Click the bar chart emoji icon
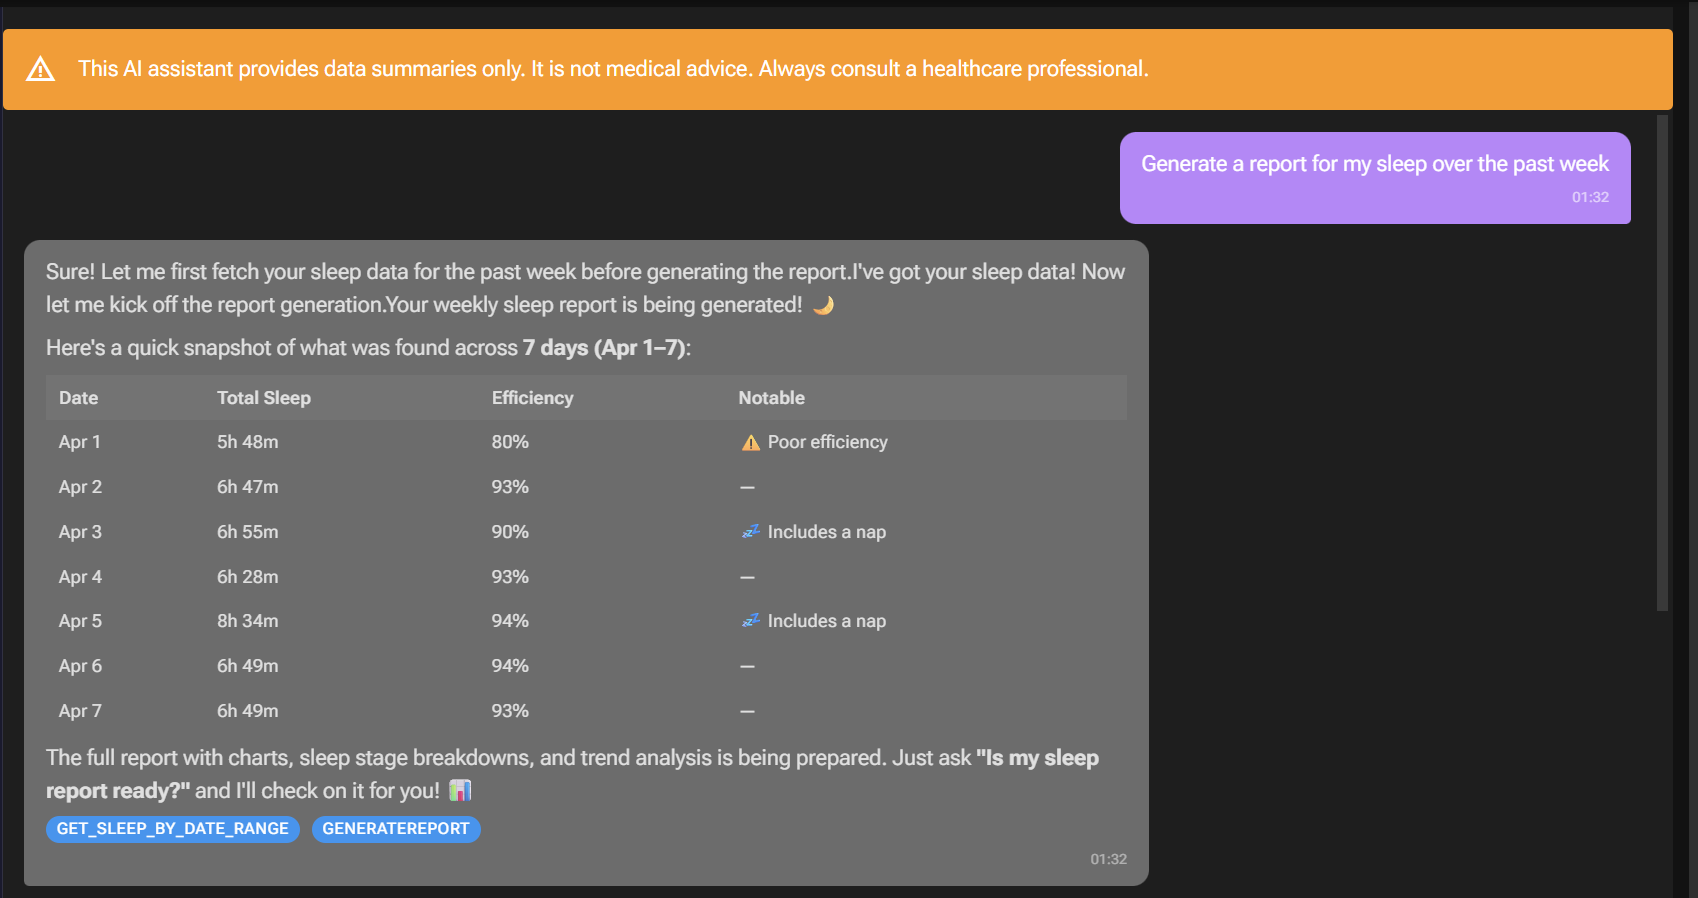This screenshot has width=1698, height=898. pos(460,791)
